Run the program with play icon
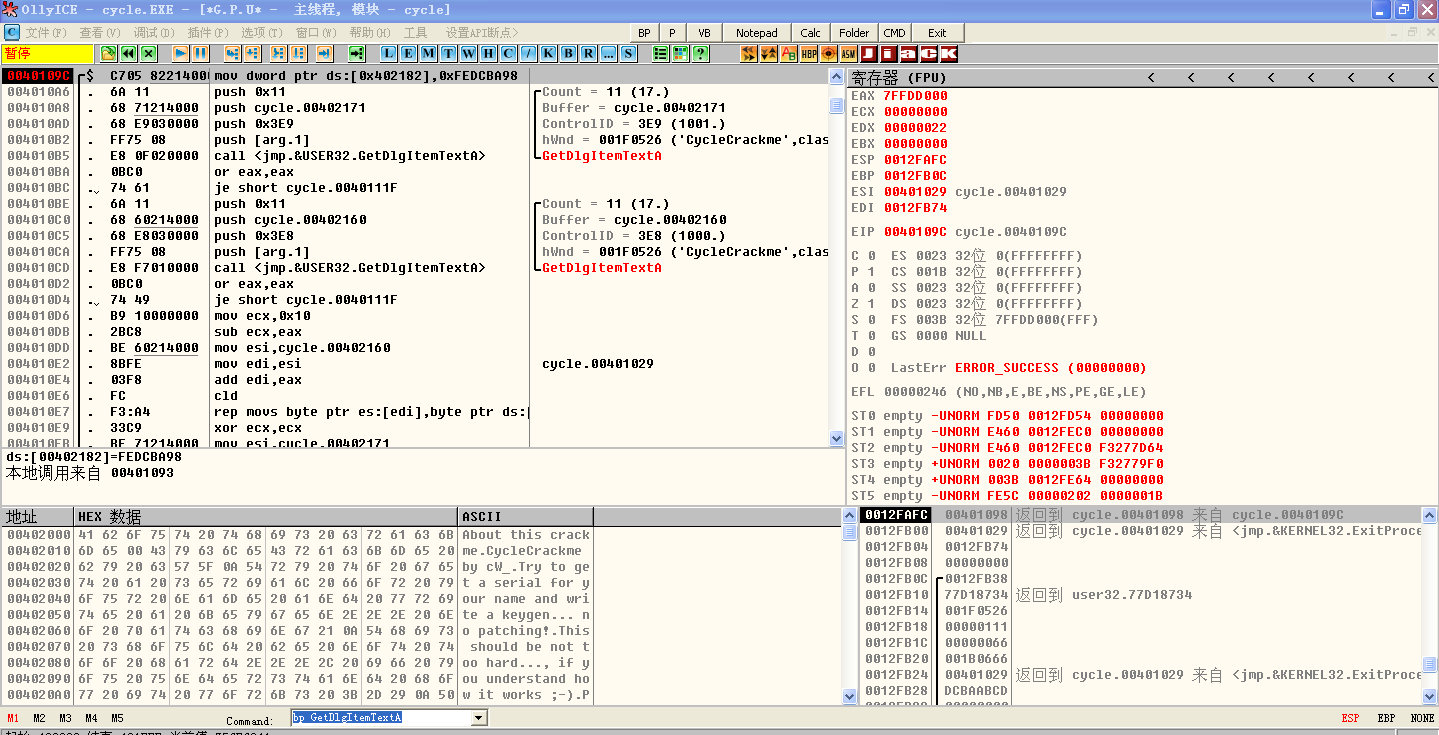 181,53
